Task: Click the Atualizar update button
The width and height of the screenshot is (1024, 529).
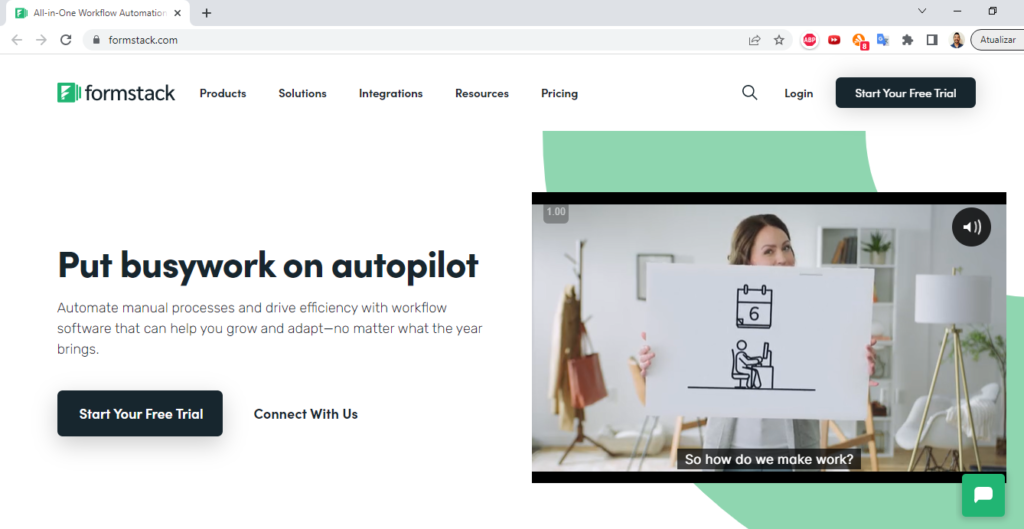Action: (x=997, y=40)
